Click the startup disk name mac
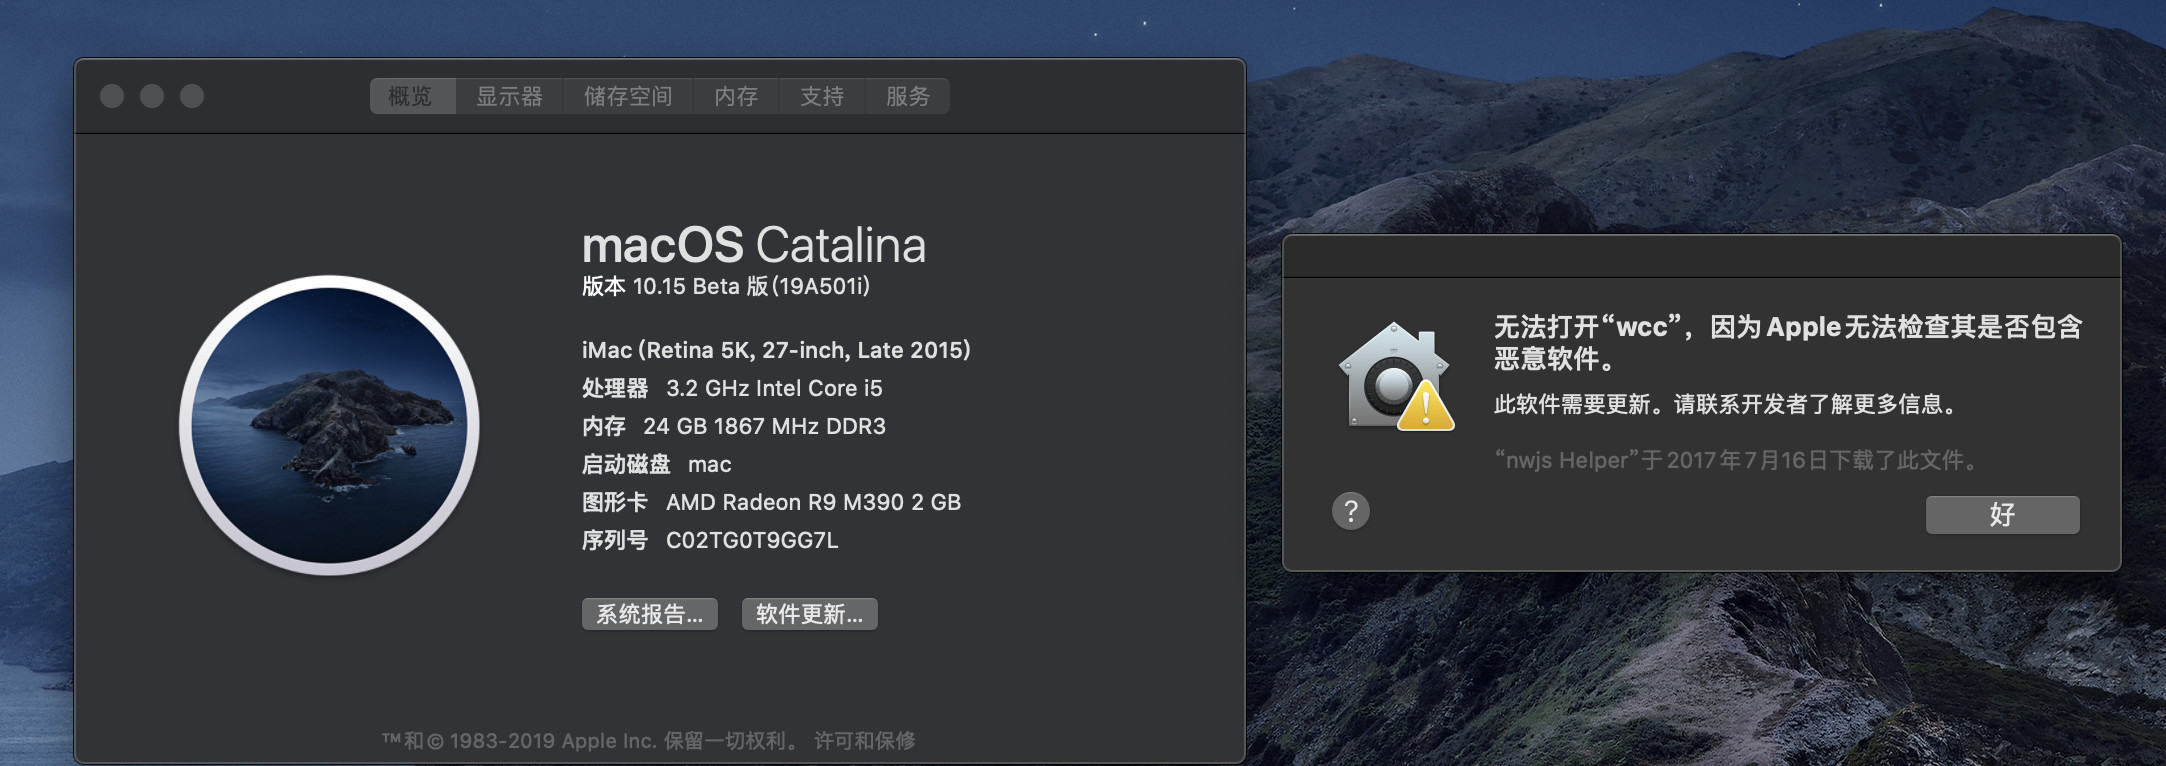2166x766 pixels. point(710,464)
